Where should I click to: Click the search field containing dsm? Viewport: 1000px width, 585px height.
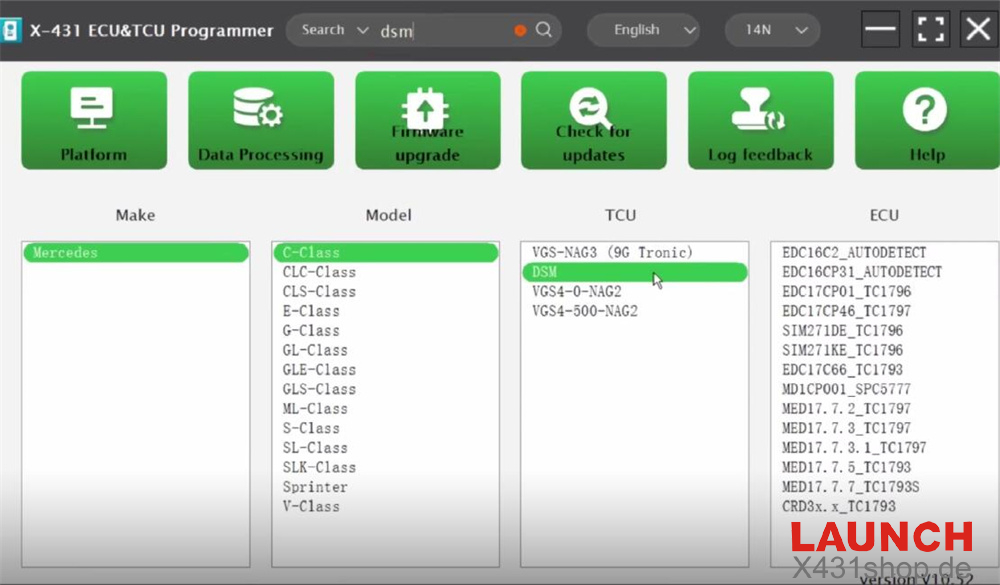[x=440, y=31]
